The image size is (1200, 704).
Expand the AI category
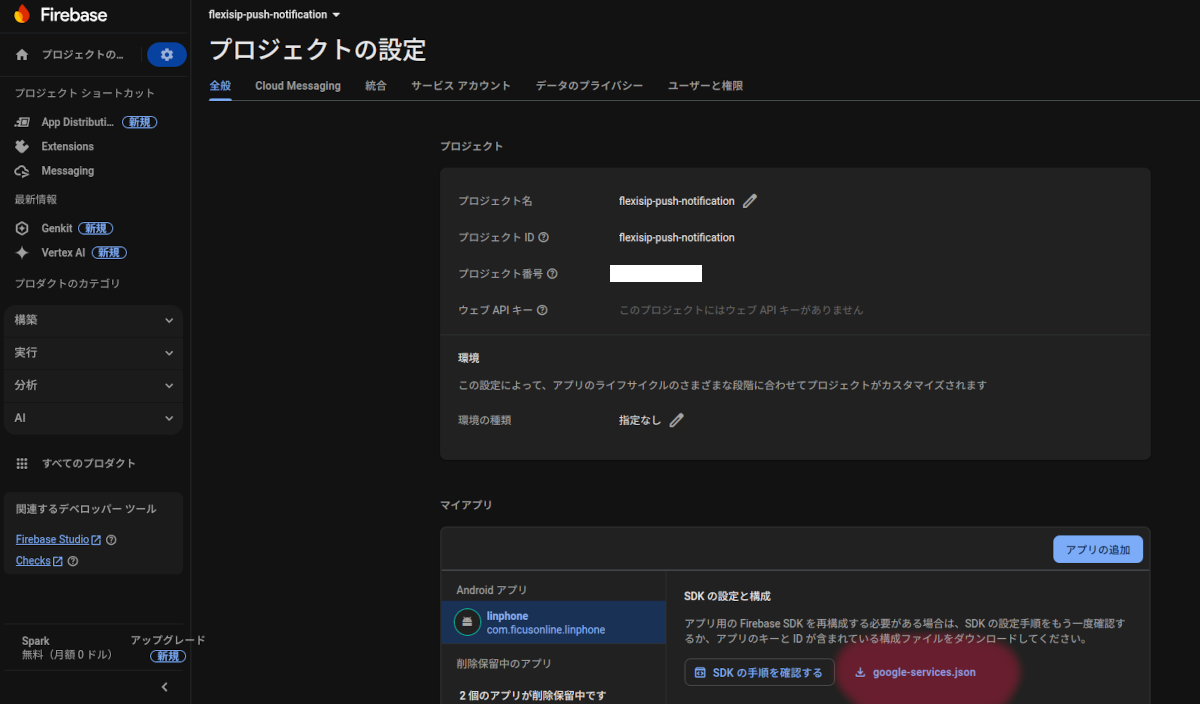pos(93,417)
